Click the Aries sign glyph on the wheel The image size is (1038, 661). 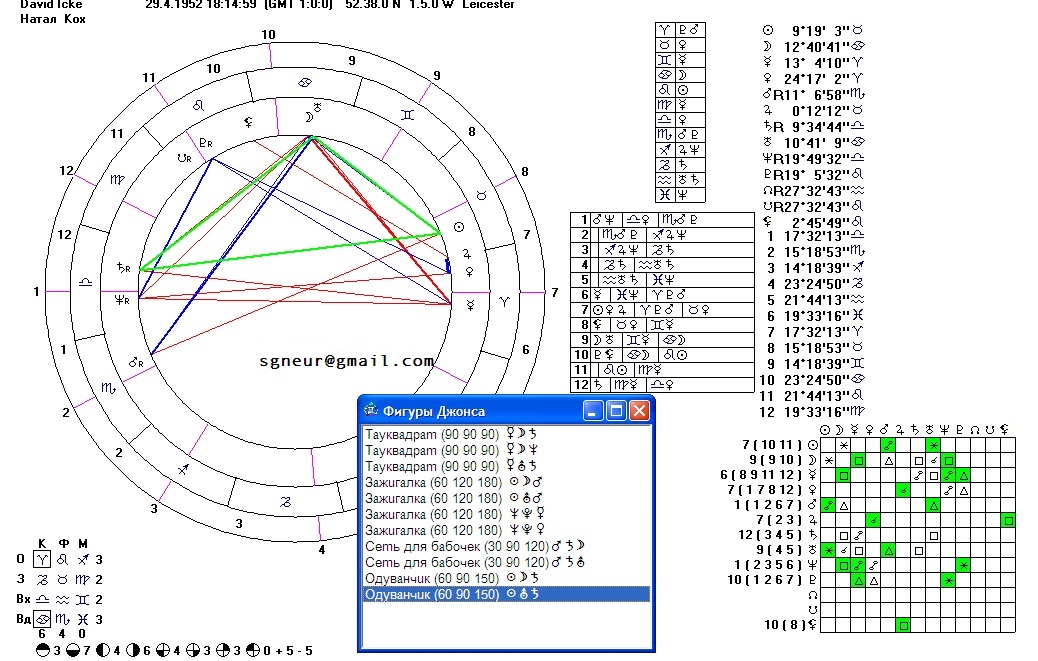pyautogui.click(x=505, y=299)
